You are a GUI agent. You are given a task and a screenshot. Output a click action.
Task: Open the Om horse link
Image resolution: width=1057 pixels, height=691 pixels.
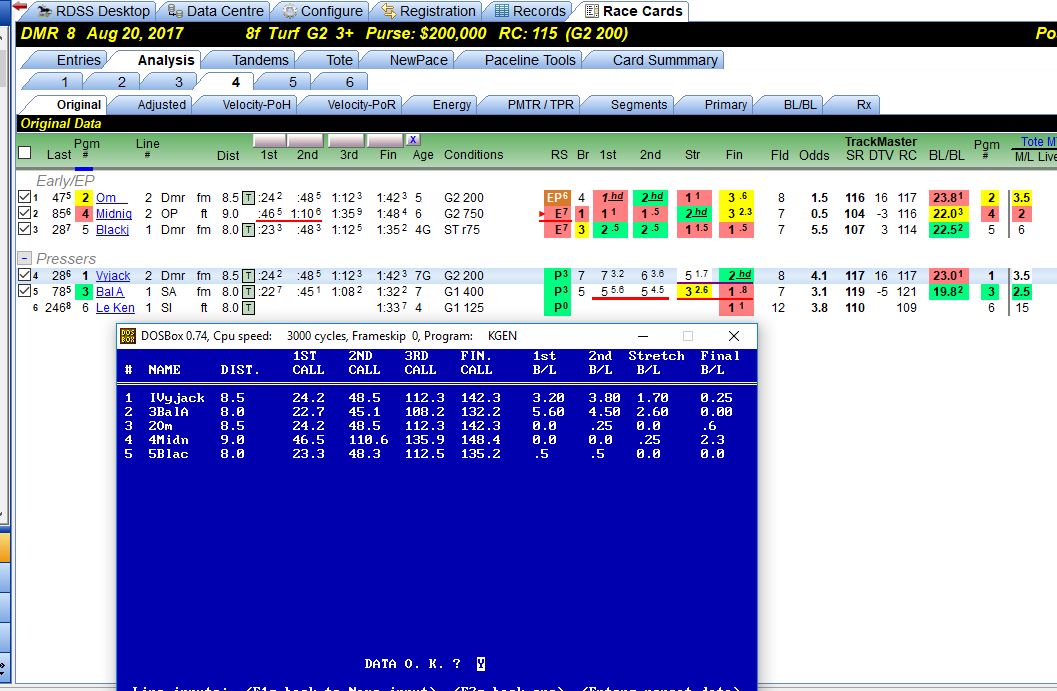[111, 198]
